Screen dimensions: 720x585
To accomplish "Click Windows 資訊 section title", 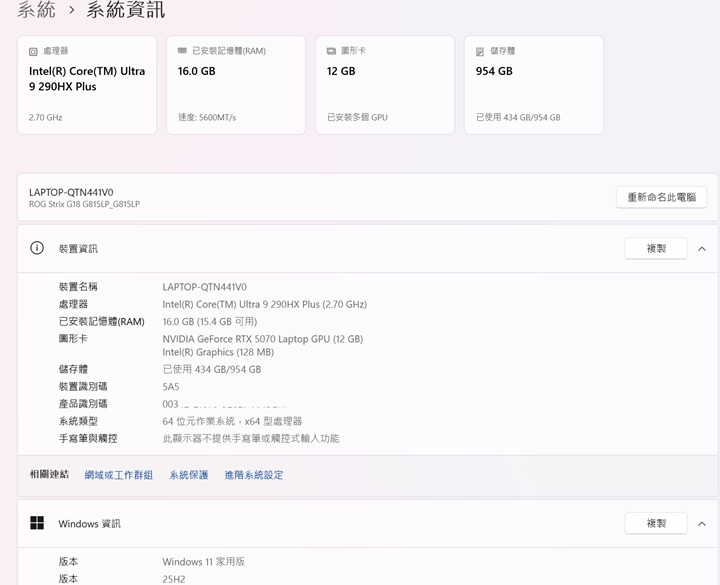I will [89, 523].
